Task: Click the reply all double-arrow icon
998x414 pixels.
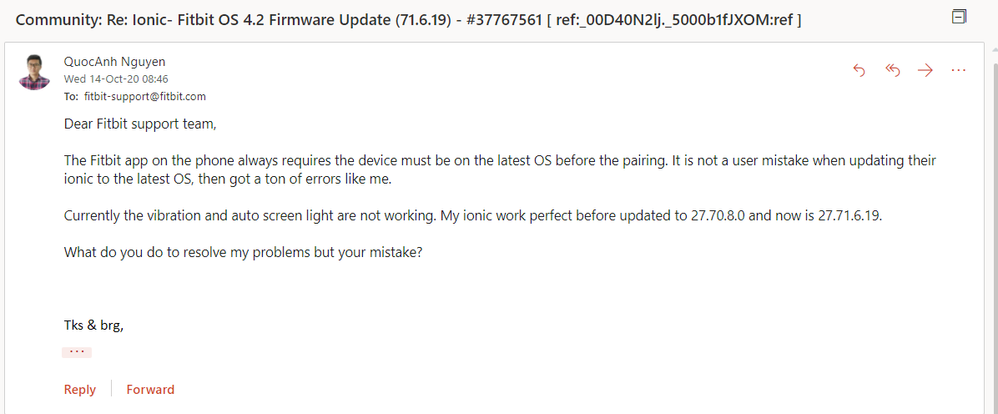Action: (x=893, y=70)
